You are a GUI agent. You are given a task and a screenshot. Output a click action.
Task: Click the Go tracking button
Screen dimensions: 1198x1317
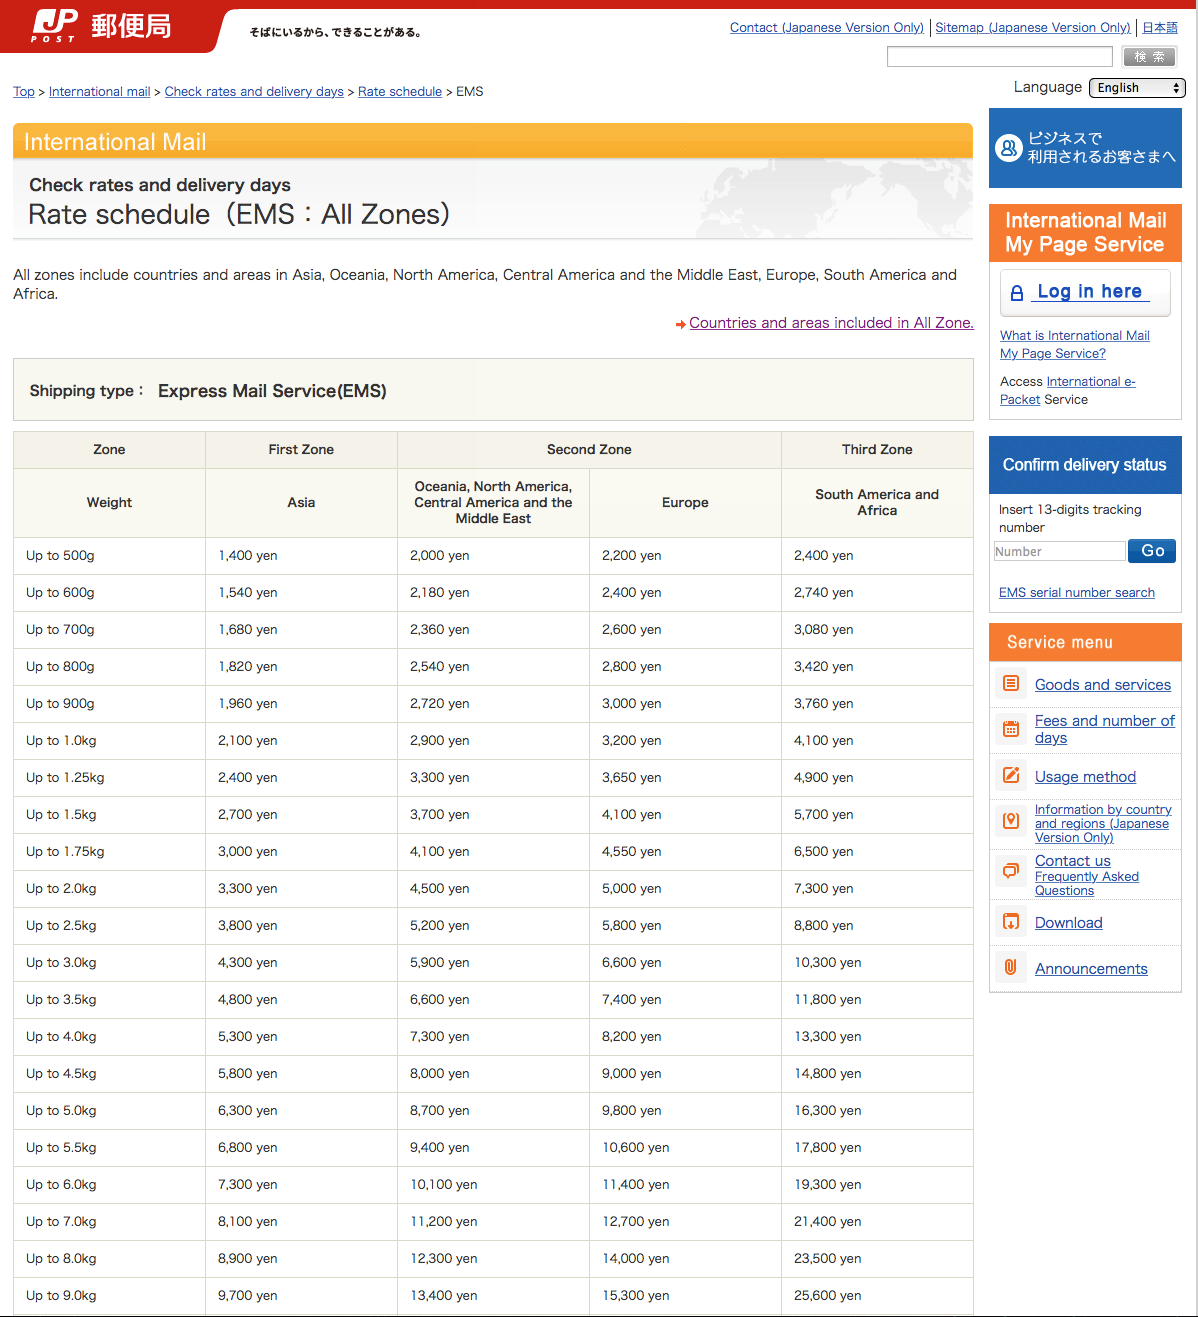(x=1152, y=551)
